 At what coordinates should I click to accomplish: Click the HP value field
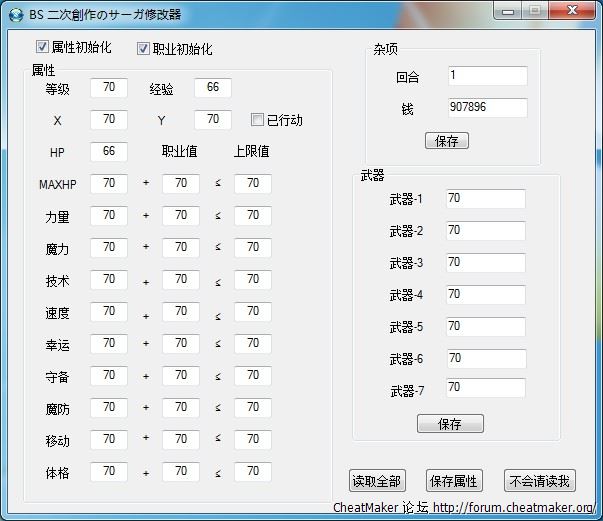tap(108, 152)
